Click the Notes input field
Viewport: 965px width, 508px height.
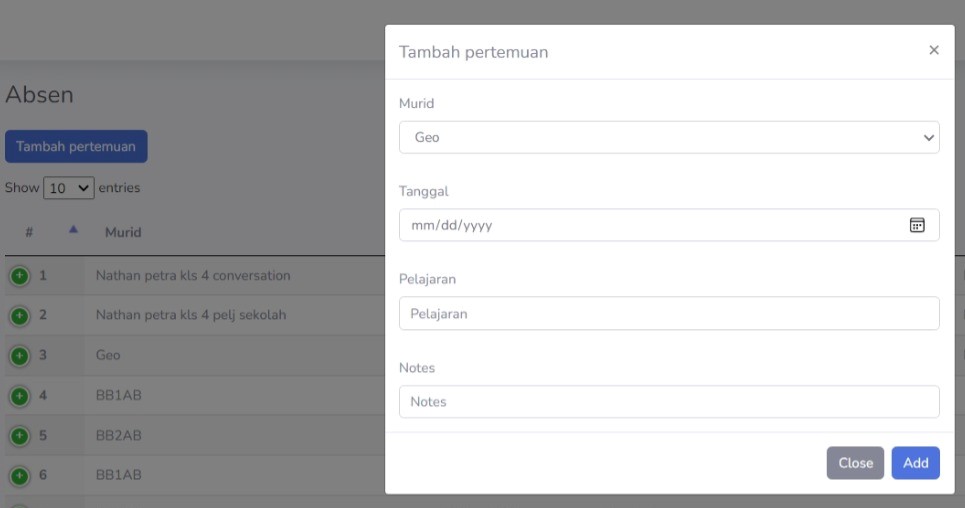(x=668, y=402)
